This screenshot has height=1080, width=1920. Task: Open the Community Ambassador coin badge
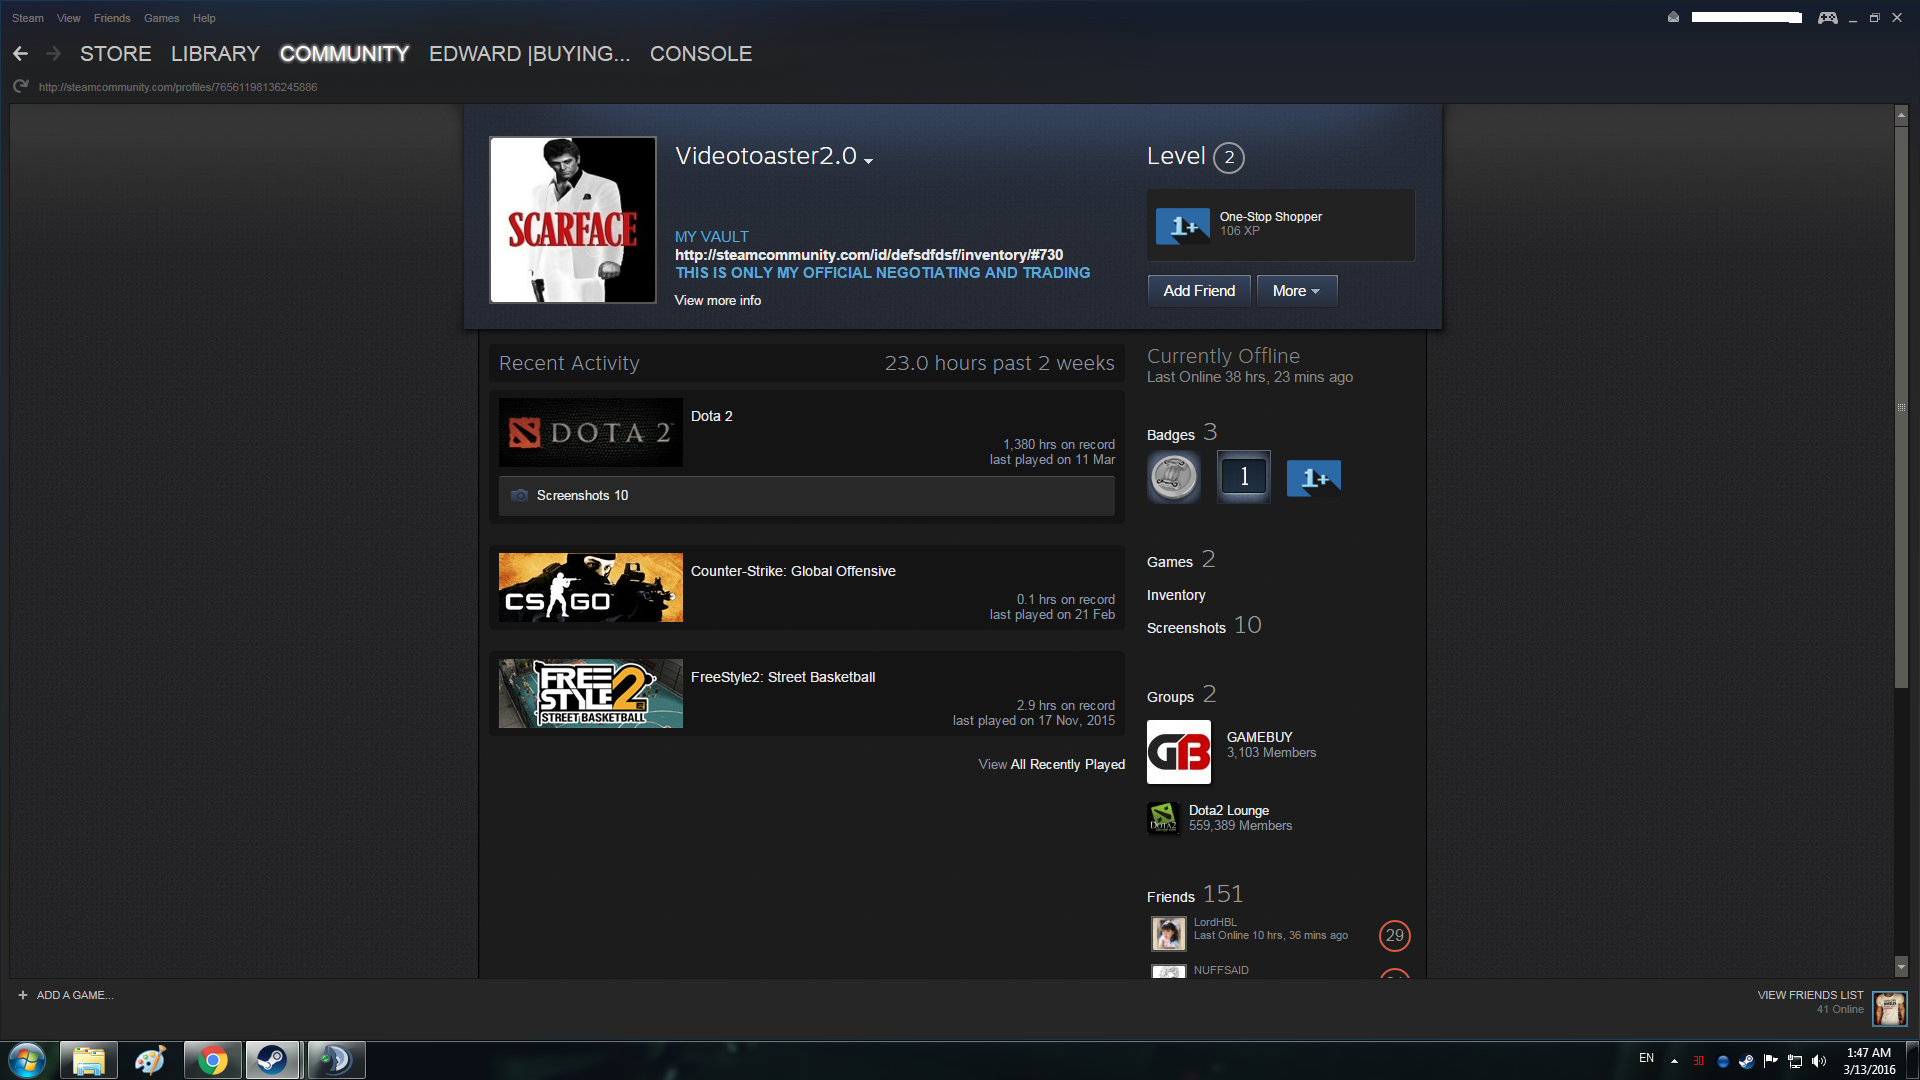tap(1173, 477)
